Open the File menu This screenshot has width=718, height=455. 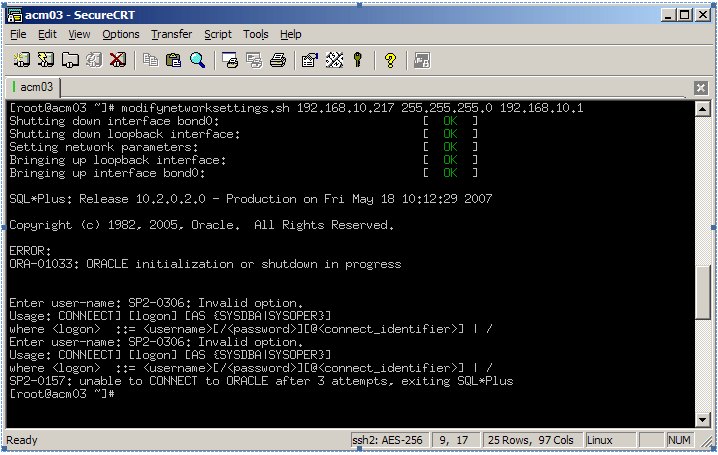coord(18,34)
